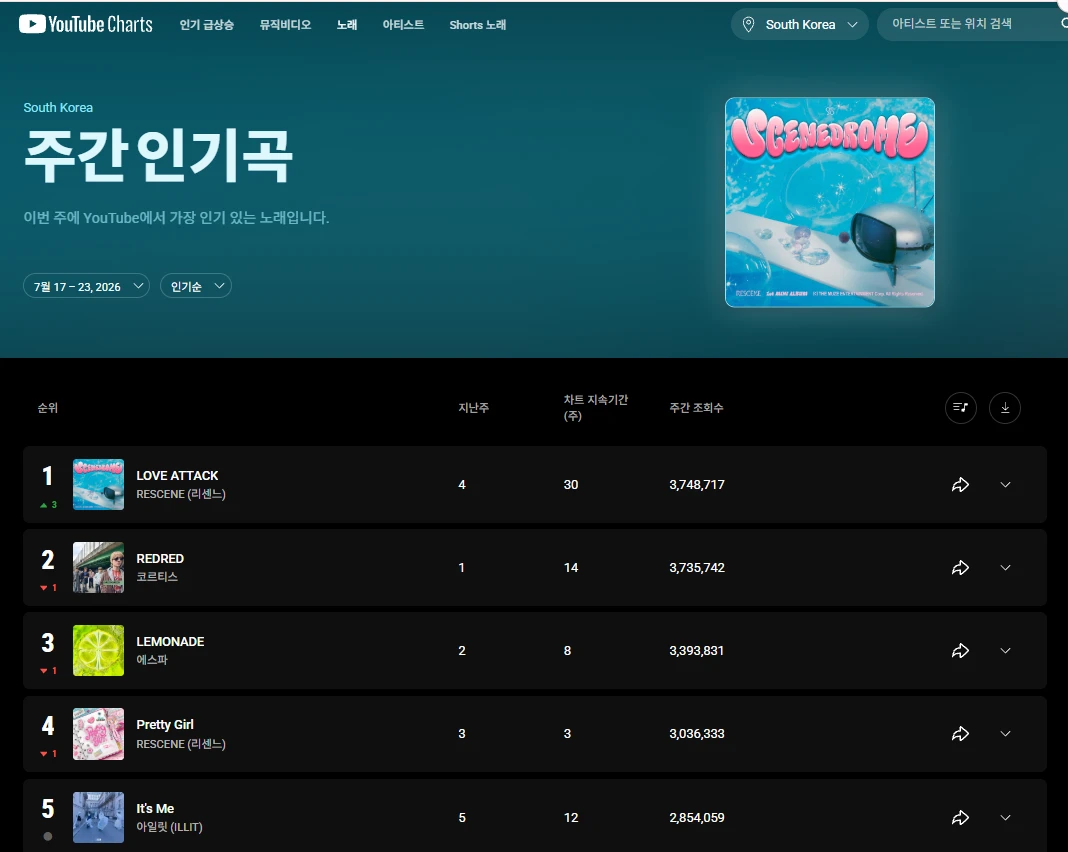1068x852 pixels.
Task: Download the chart using the download icon
Action: tap(1005, 407)
